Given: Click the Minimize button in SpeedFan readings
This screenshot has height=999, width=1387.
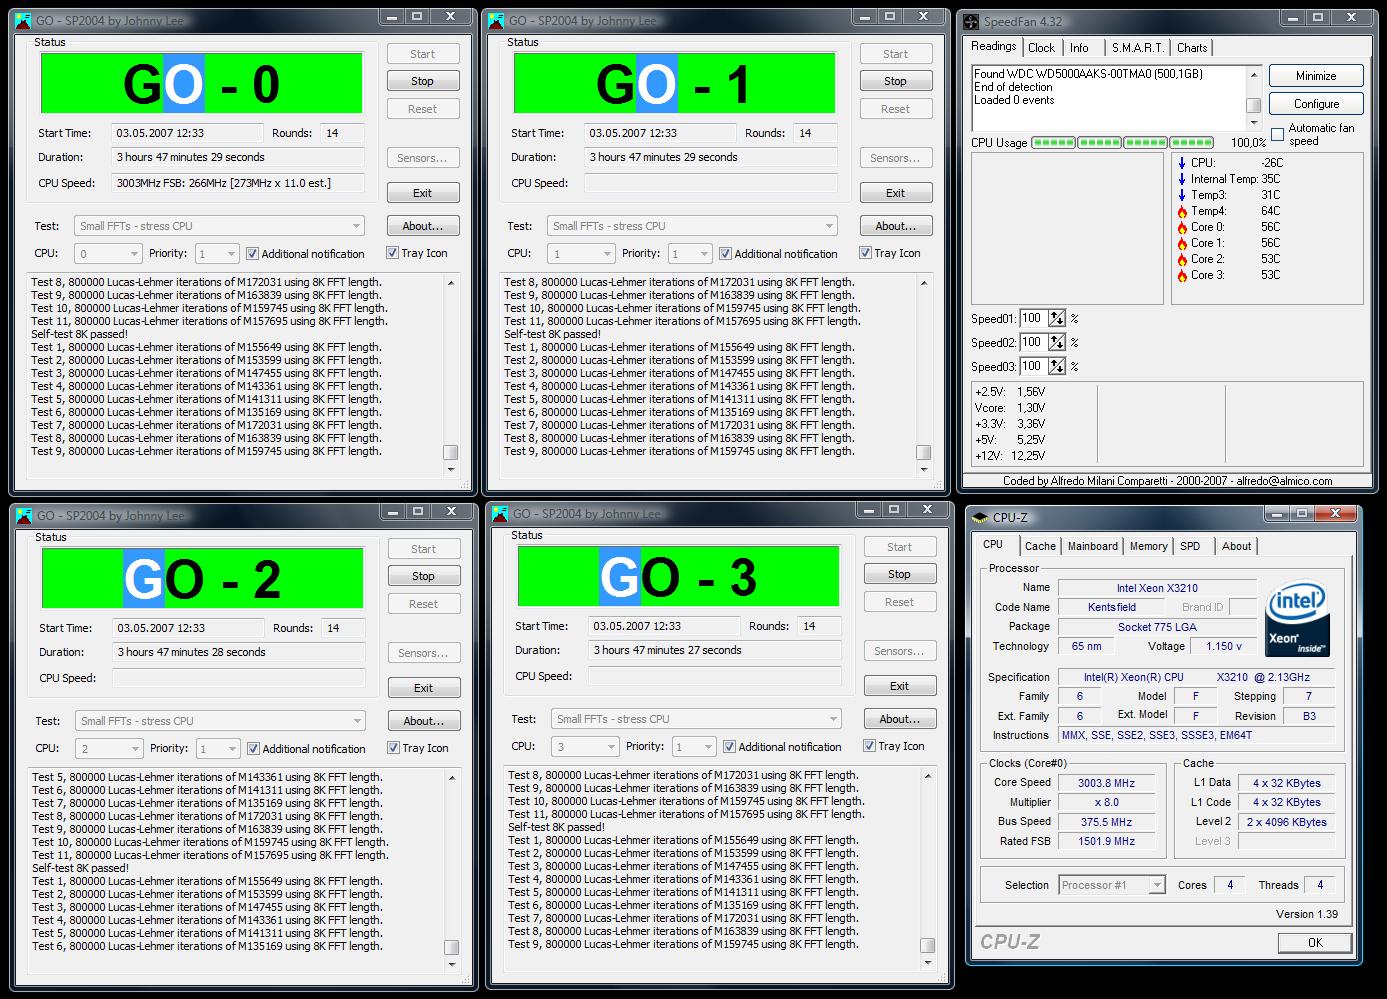Looking at the screenshot, I should click(x=1317, y=76).
